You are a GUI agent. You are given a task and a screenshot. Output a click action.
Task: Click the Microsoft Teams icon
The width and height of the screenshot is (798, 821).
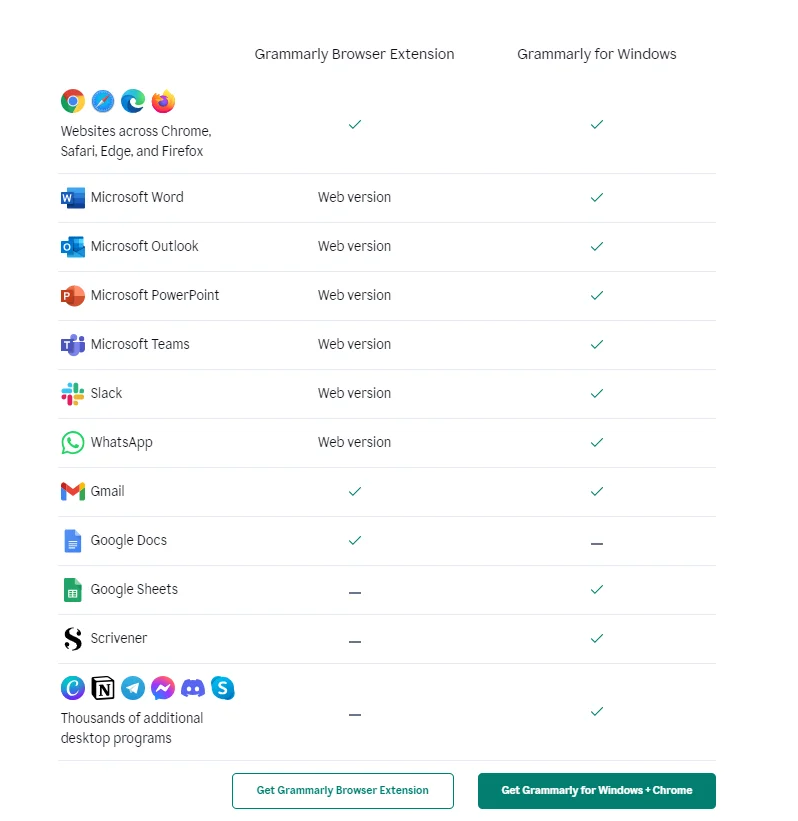(x=72, y=345)
